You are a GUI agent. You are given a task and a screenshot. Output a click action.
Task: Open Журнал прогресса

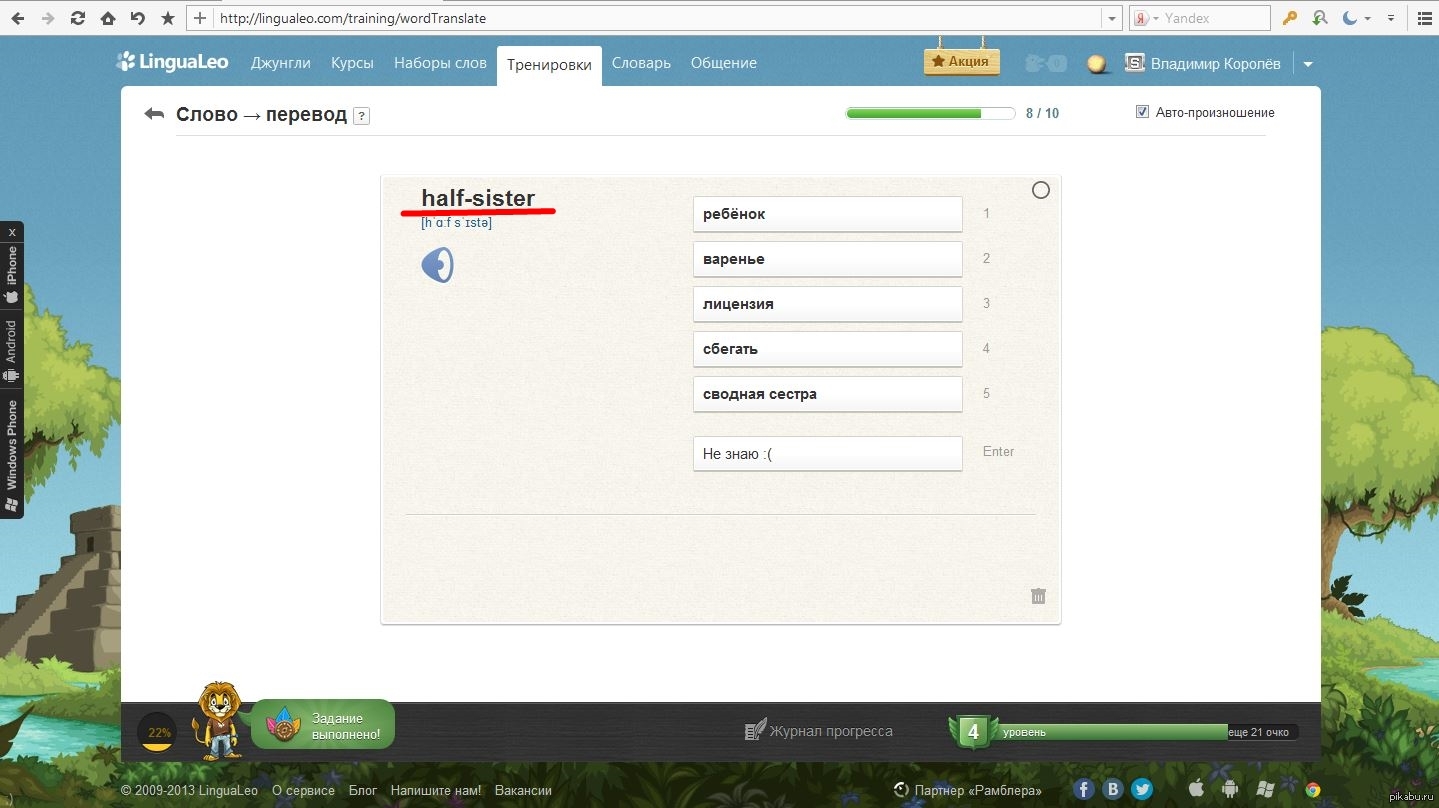point(819,731)
